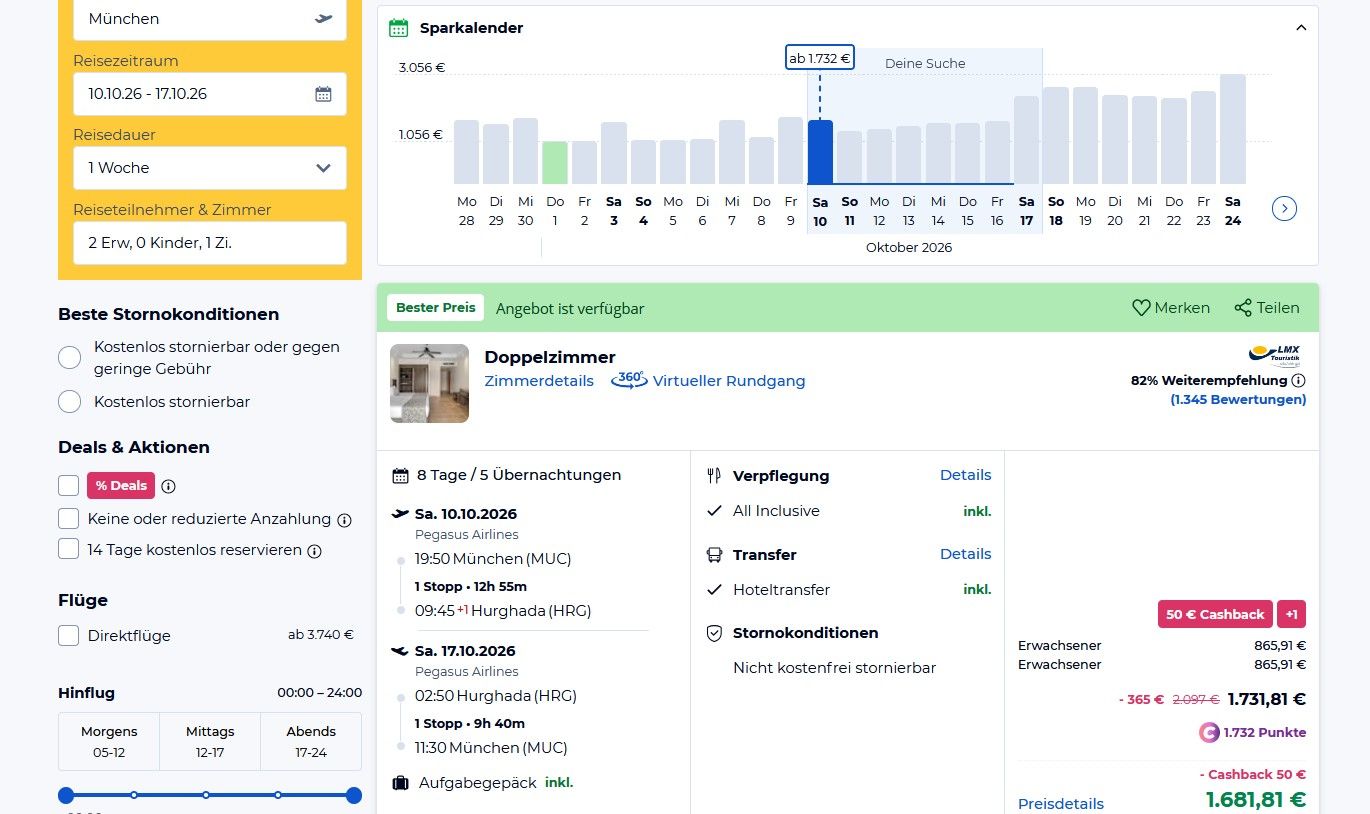This screenshot has height=814, width=1370.
Task: Check 14 Tage kostenlos reservieren
Action: (x=68, y=549)
